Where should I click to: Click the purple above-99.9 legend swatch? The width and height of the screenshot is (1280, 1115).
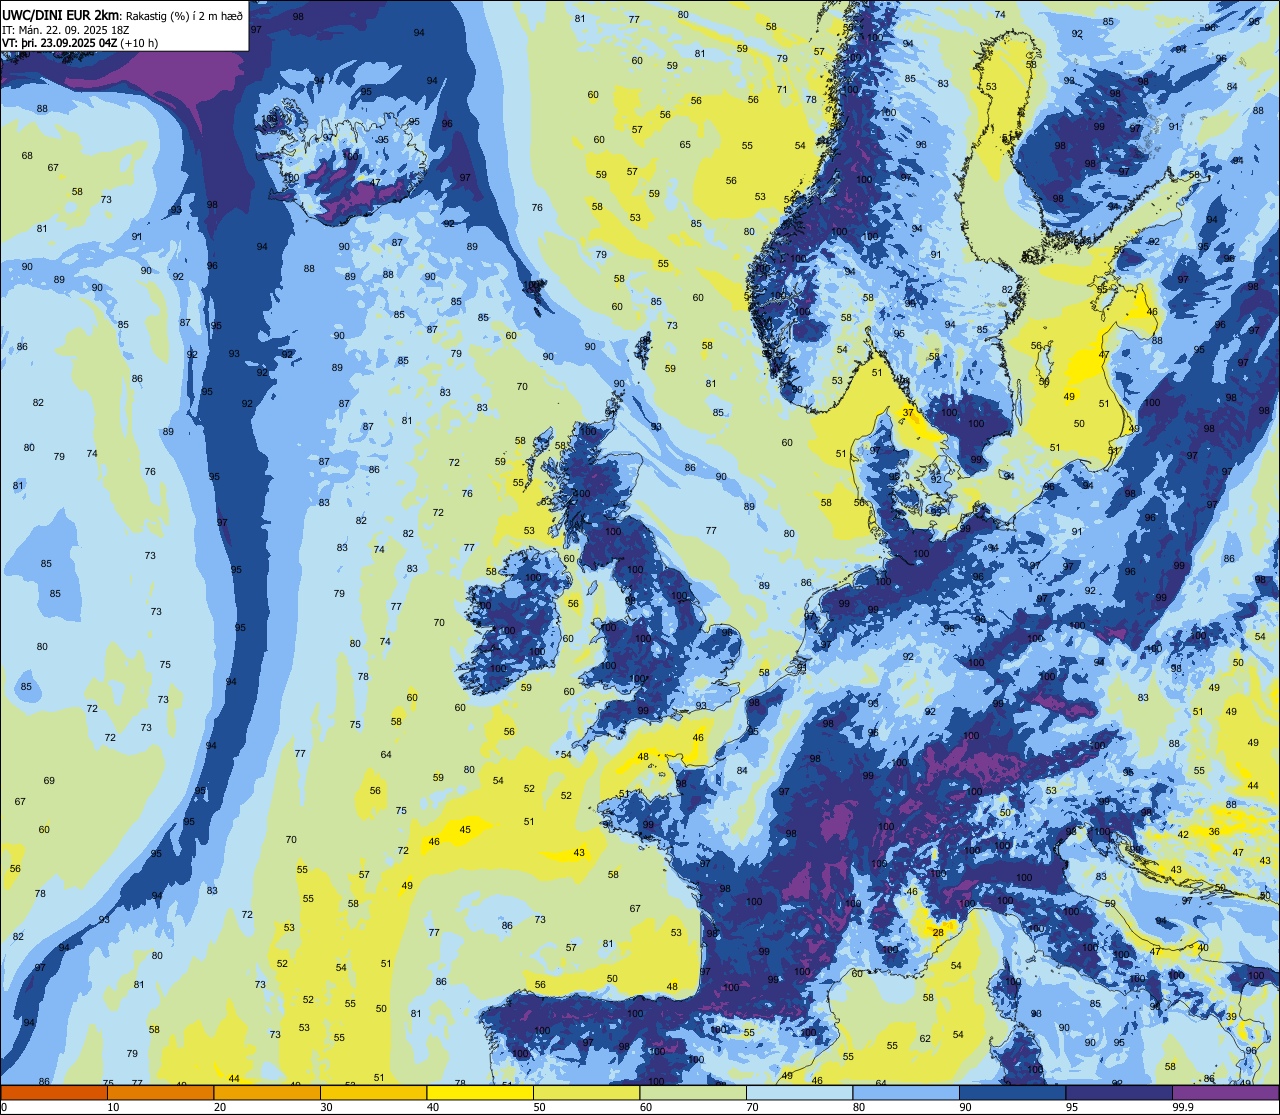(x=1225, y=1093)
